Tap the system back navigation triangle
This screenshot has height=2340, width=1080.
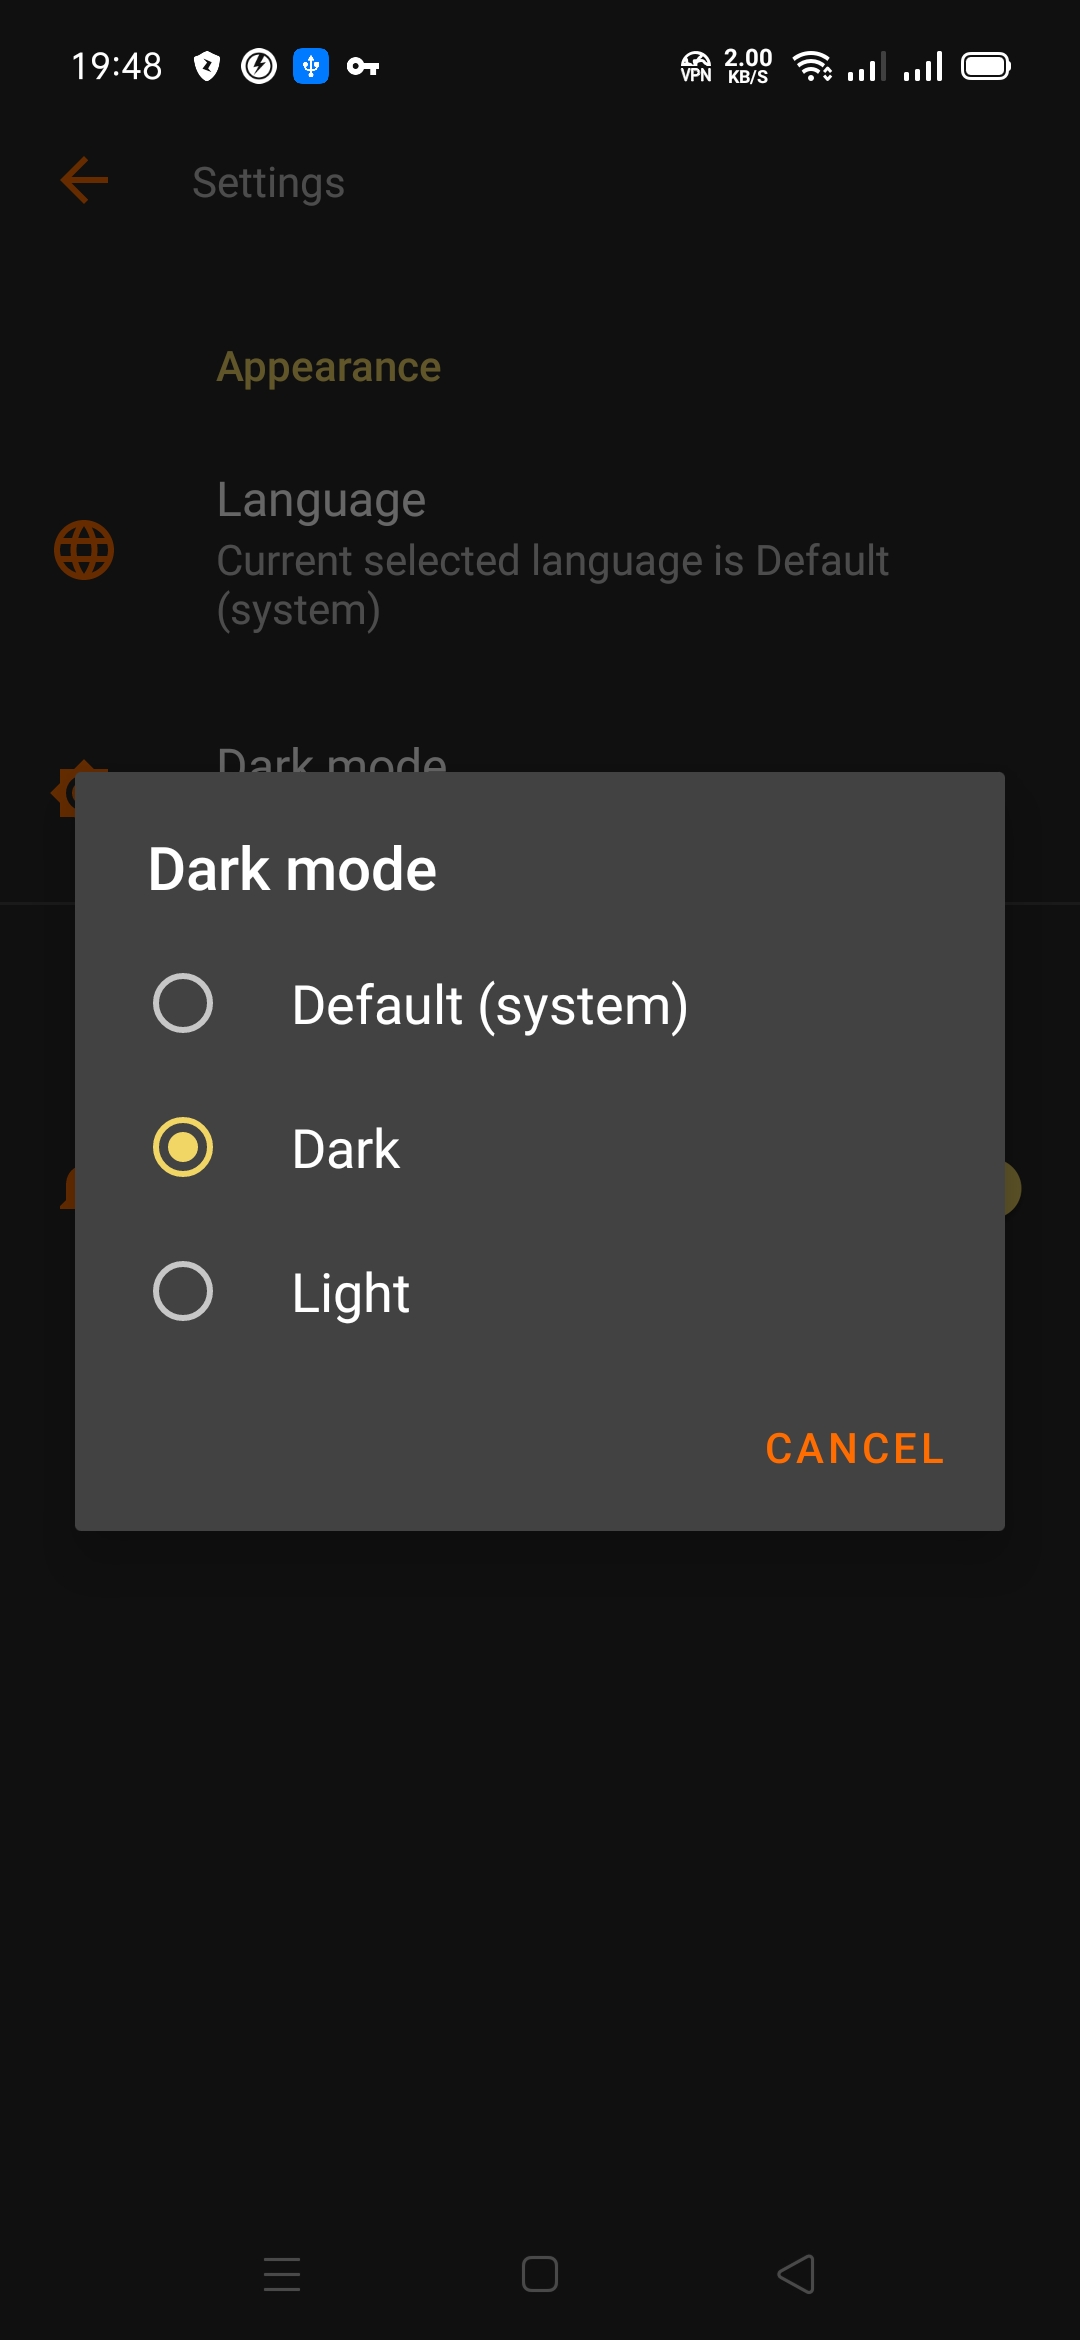point(796,2274)
